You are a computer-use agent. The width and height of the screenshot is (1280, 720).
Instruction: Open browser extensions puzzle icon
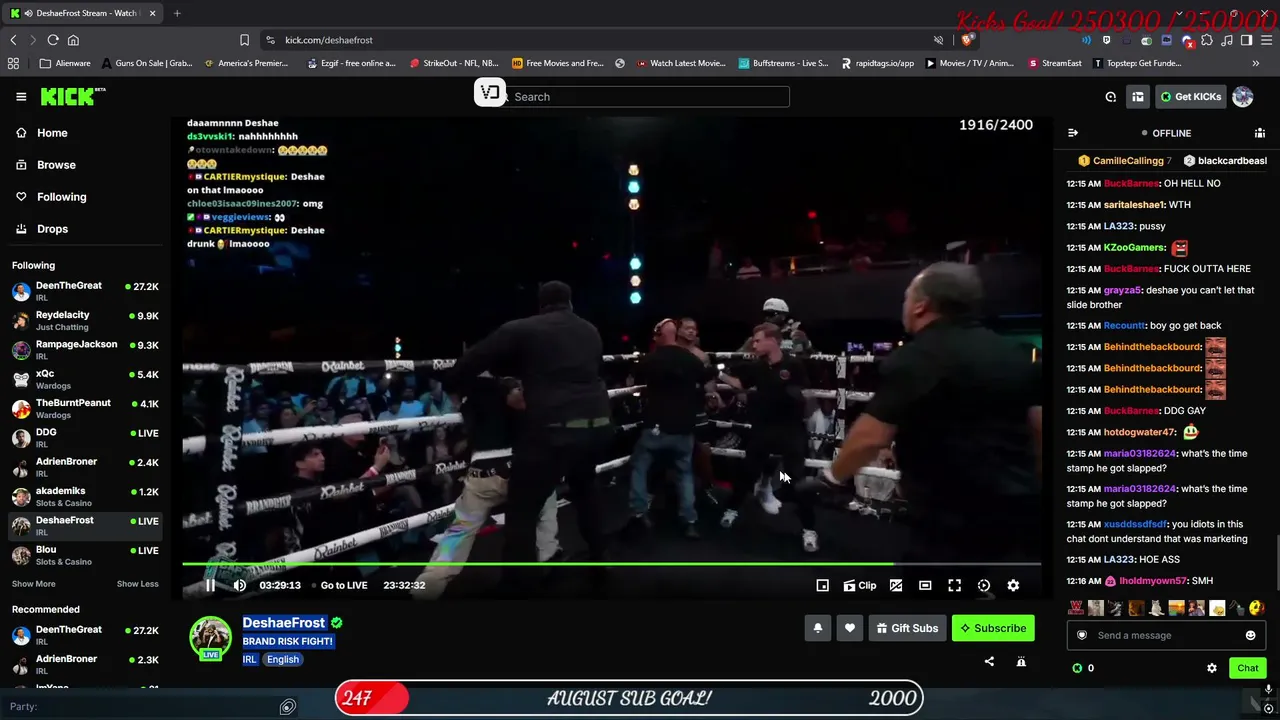pyautogui.click(x=1207, y=40)
